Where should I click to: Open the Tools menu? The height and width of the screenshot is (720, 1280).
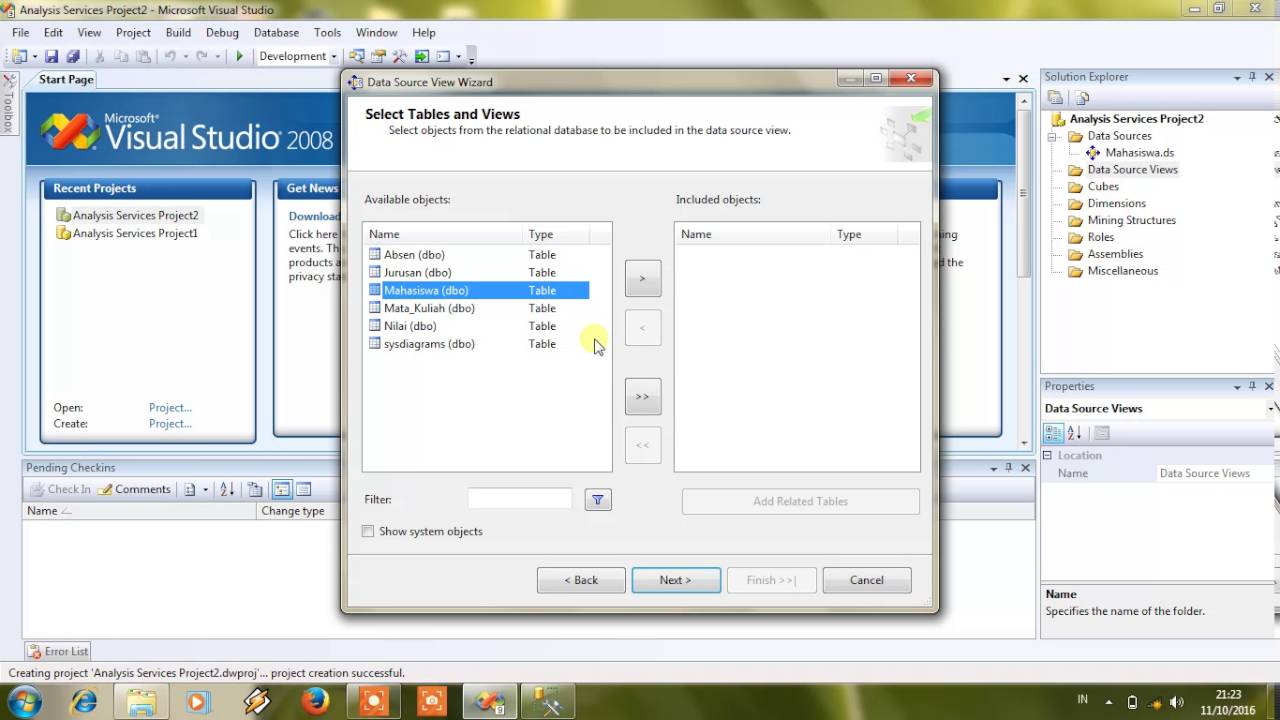pos(327,33)
